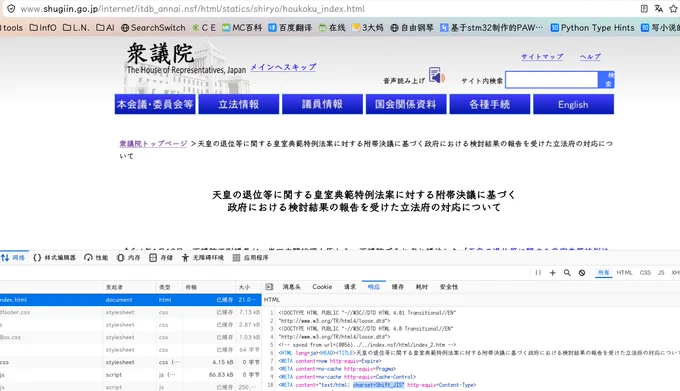Screen dimensions: 680x391
Task: Open the サイトマップ link
Action: (x=542, y=57)
